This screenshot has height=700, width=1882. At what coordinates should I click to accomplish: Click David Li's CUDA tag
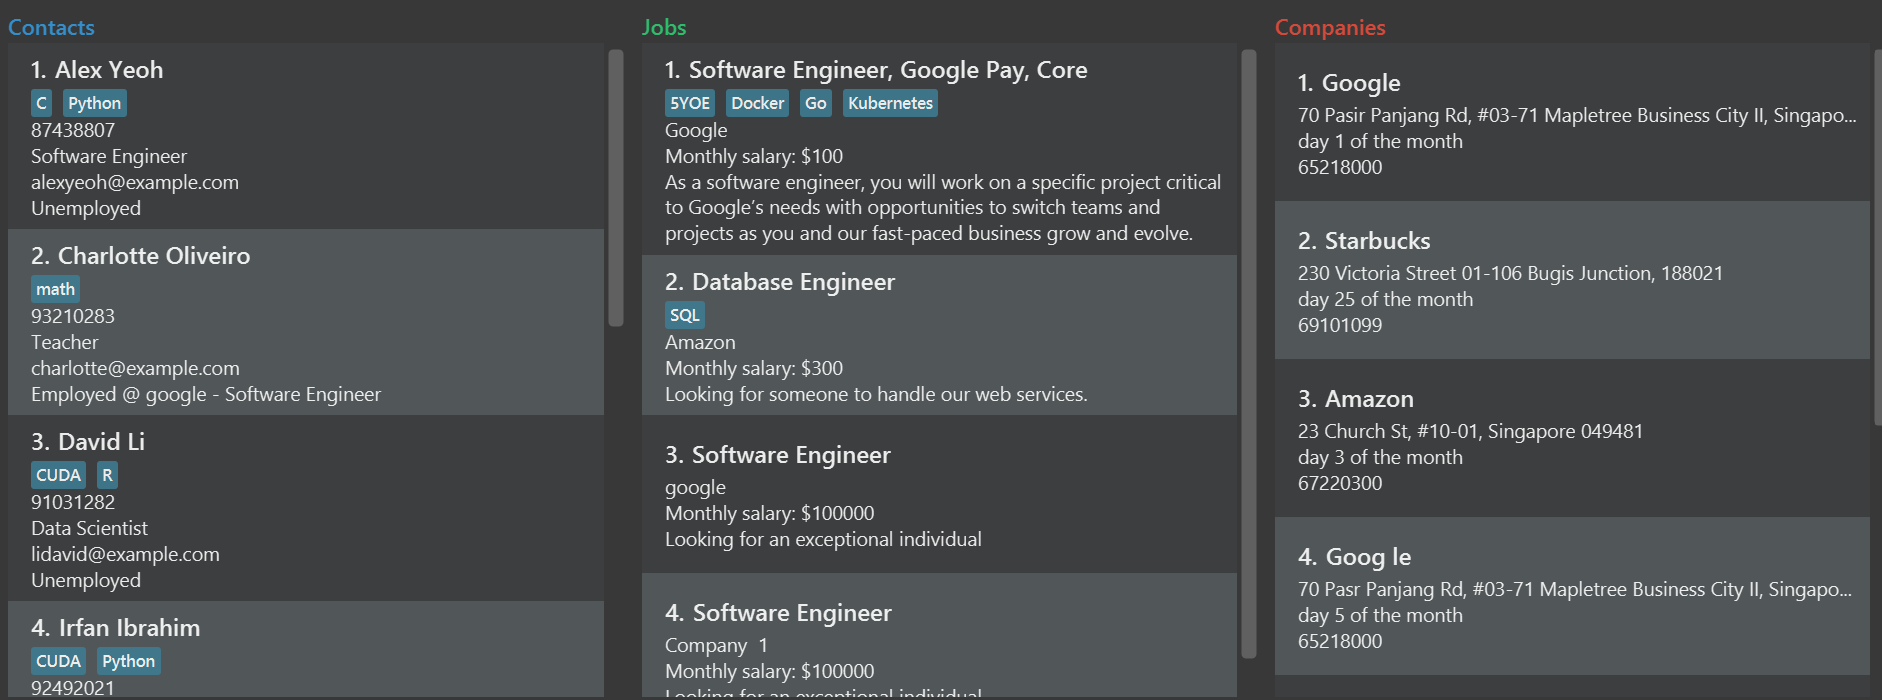click(x=58, y=475)
